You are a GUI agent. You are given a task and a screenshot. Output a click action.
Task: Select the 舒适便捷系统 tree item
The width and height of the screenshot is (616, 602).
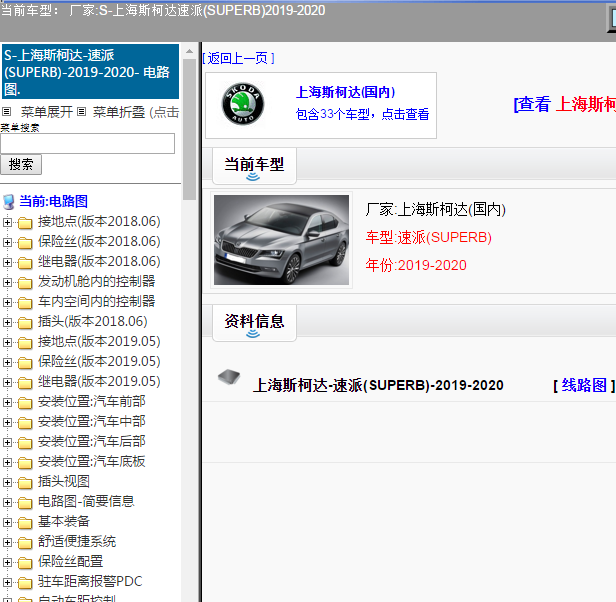click(x=77, y=542)
